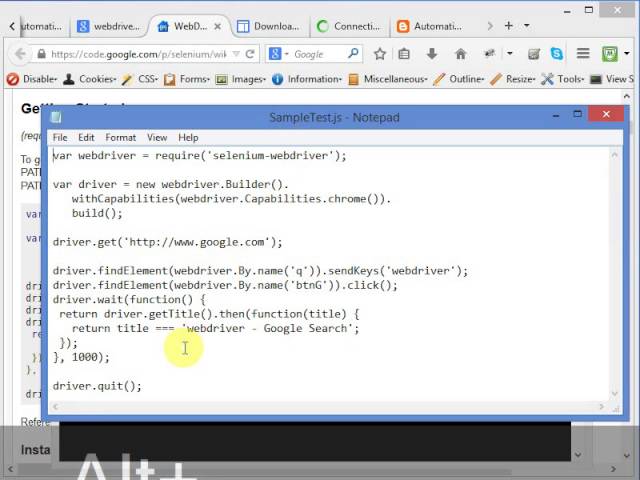Screen dimensions: 640x480
Task: Click the browser page scroll-up arrow
Action: pyautogui.click(x=627, y=96)
